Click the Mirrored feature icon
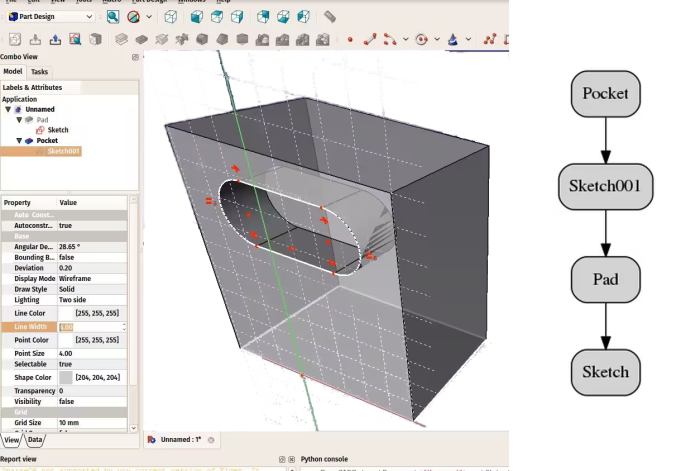The width and height of the screenshot is (700, 471). (x=262, y=39)
